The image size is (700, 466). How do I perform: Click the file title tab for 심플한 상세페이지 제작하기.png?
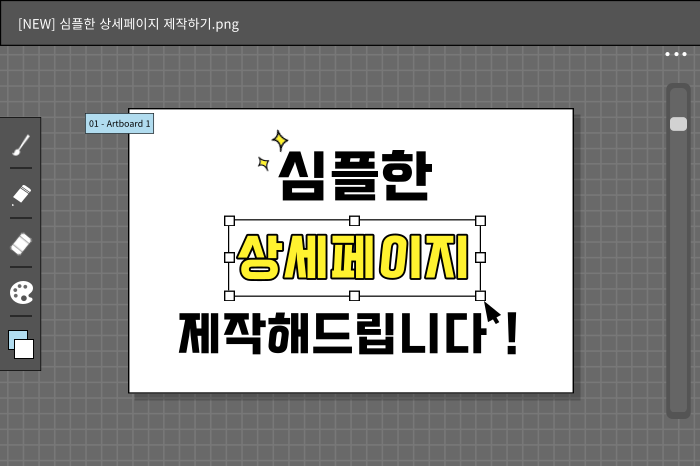pyautogui.click(x=128, y=23)
